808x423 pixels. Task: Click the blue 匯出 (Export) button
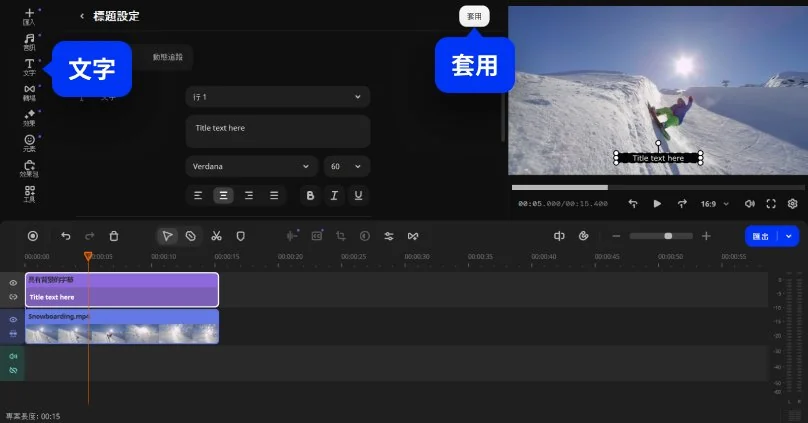tap(762, 236)
